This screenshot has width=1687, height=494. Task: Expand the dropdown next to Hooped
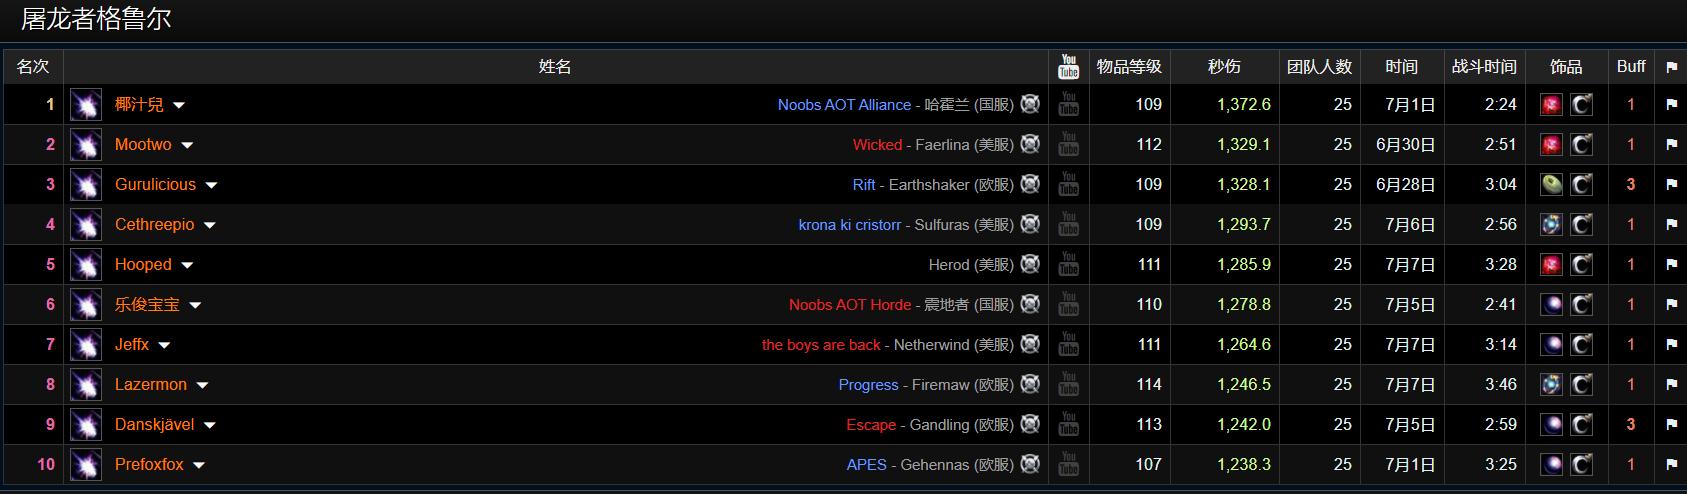[187, 265]
